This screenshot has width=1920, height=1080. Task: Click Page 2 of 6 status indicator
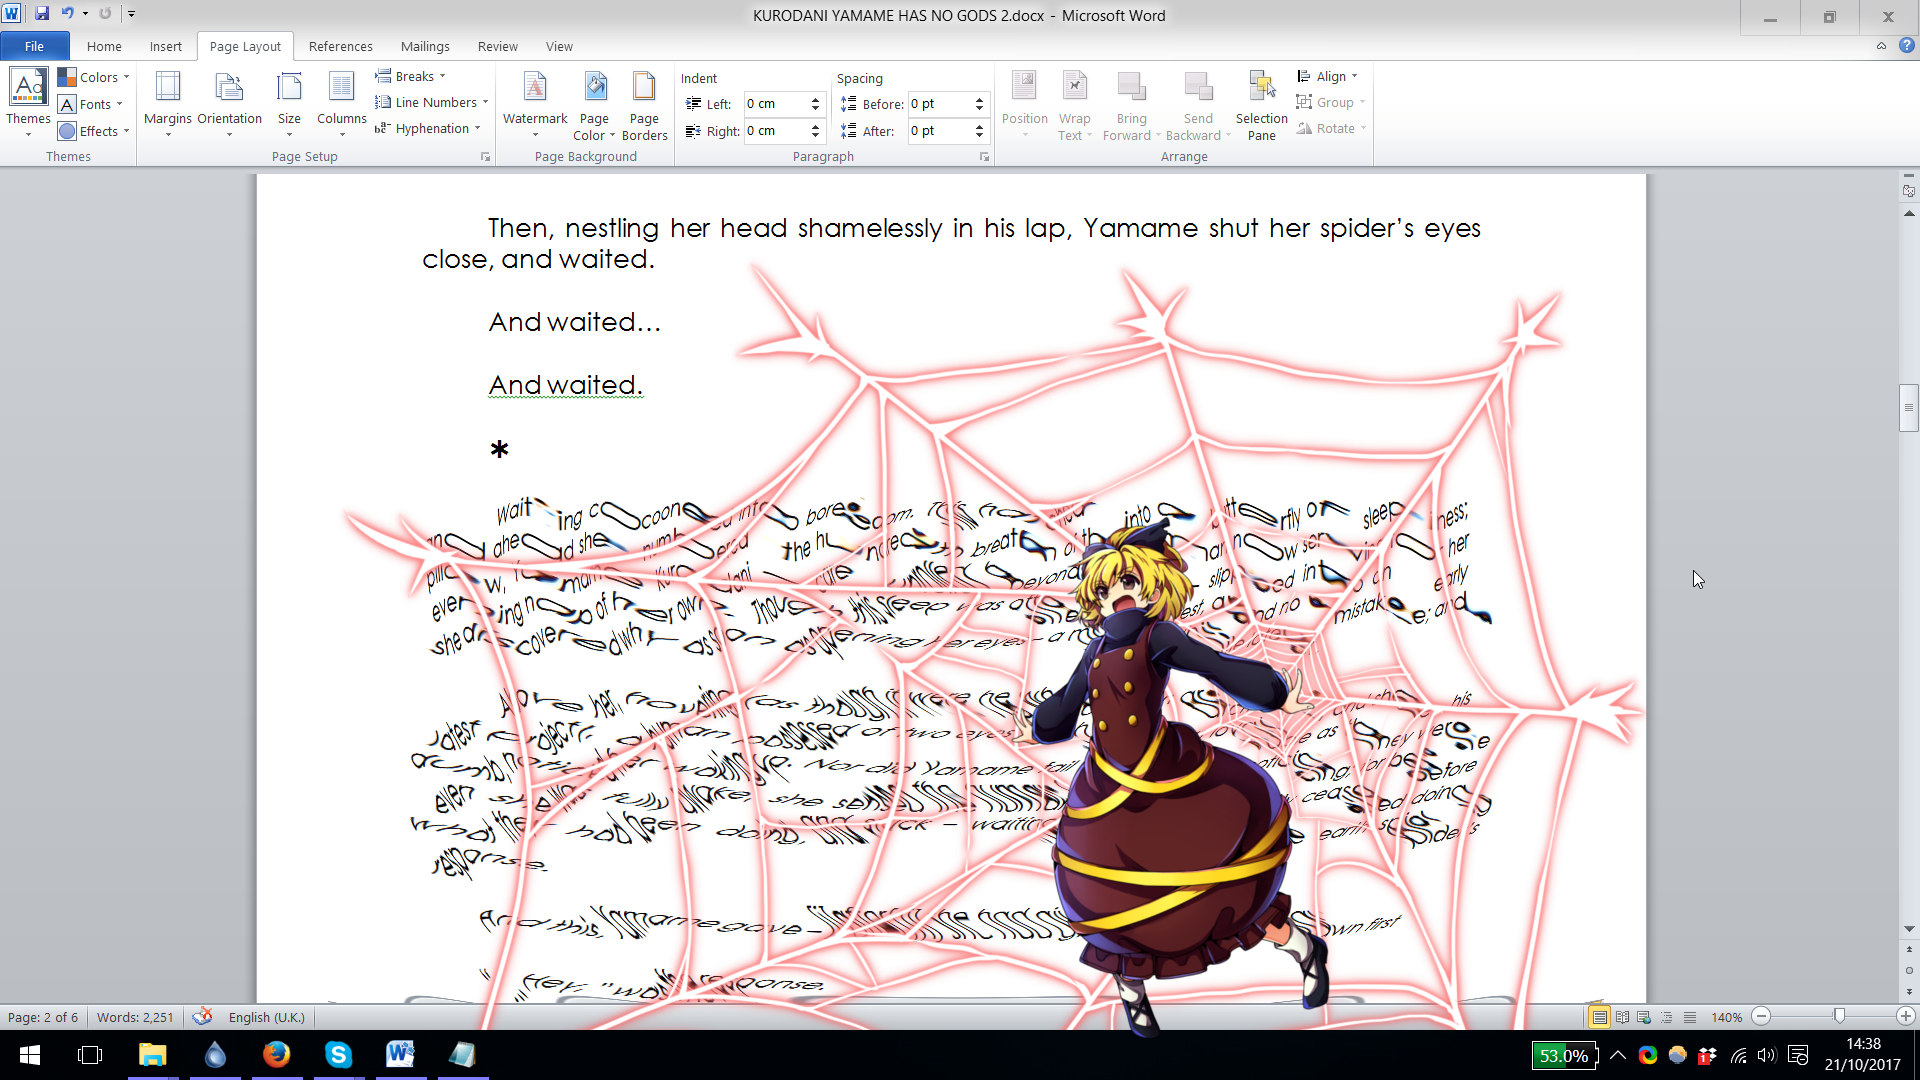click(x=43, y=1017)
